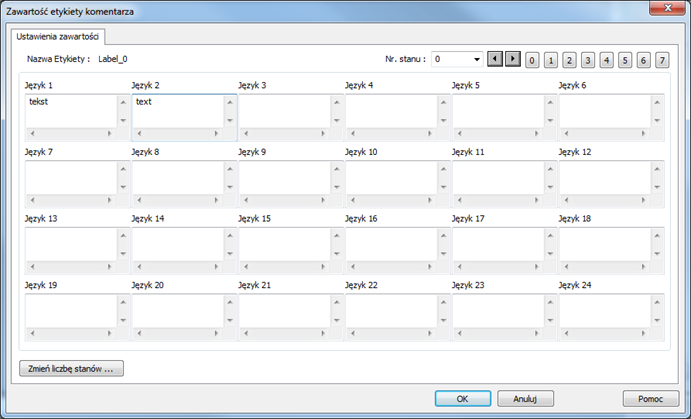691x419 pixels.
Task: Select state number 1 button
Action: tap(550, 60)
